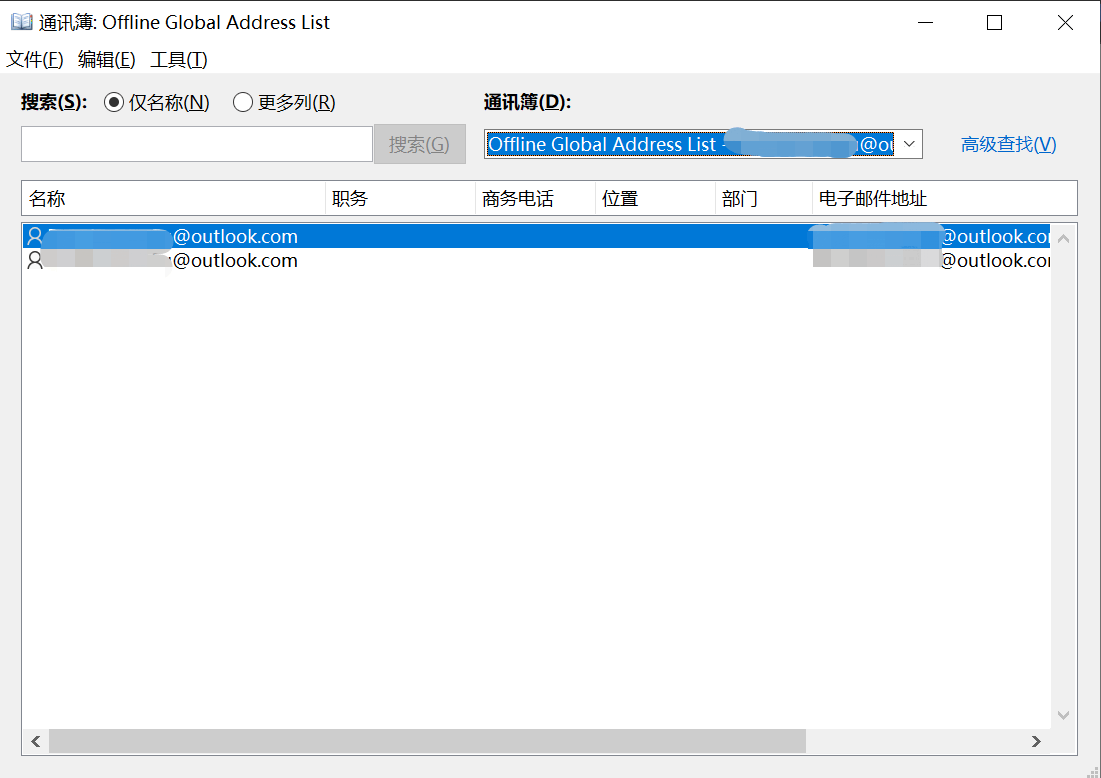
Task: Click the horizontal scrollbar left arrow
Action: pos(36,741)
